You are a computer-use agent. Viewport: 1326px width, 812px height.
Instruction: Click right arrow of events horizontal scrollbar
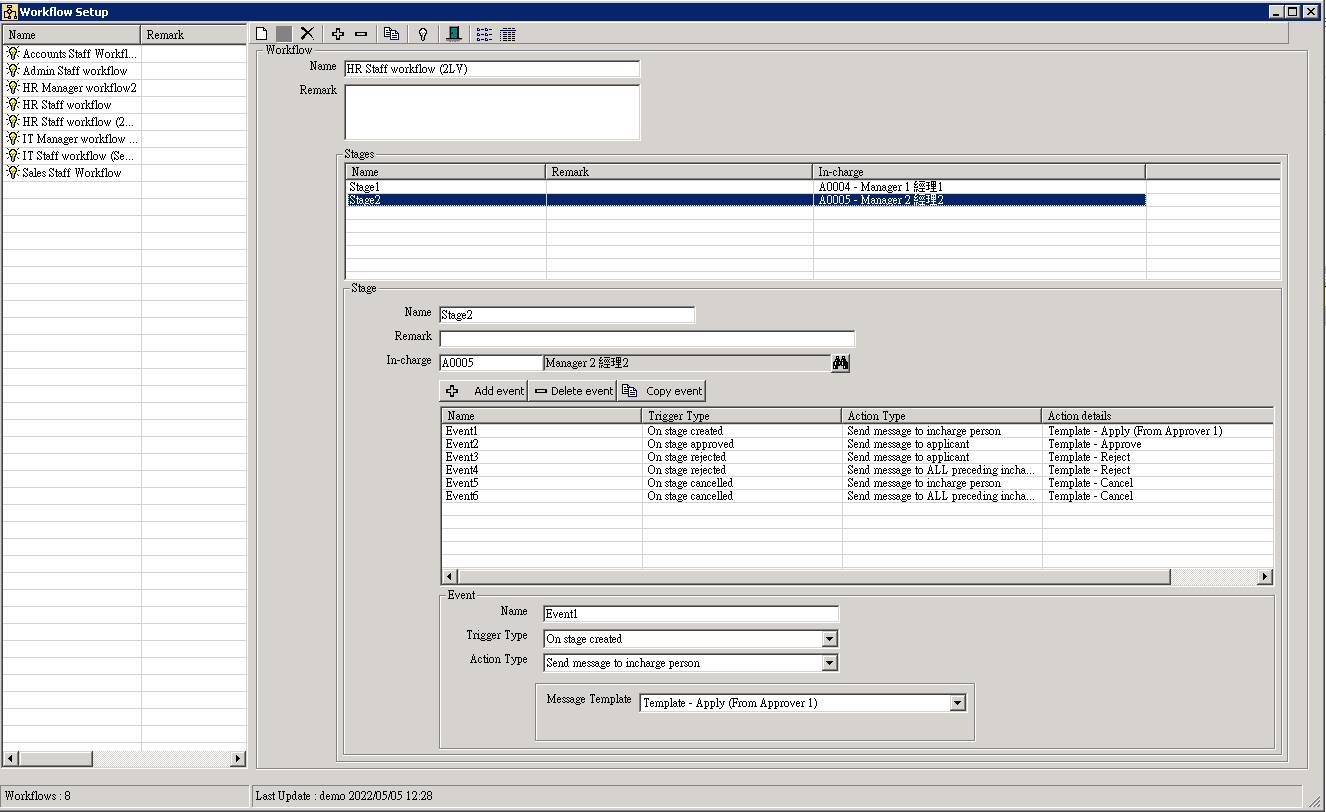[1265, 577]
